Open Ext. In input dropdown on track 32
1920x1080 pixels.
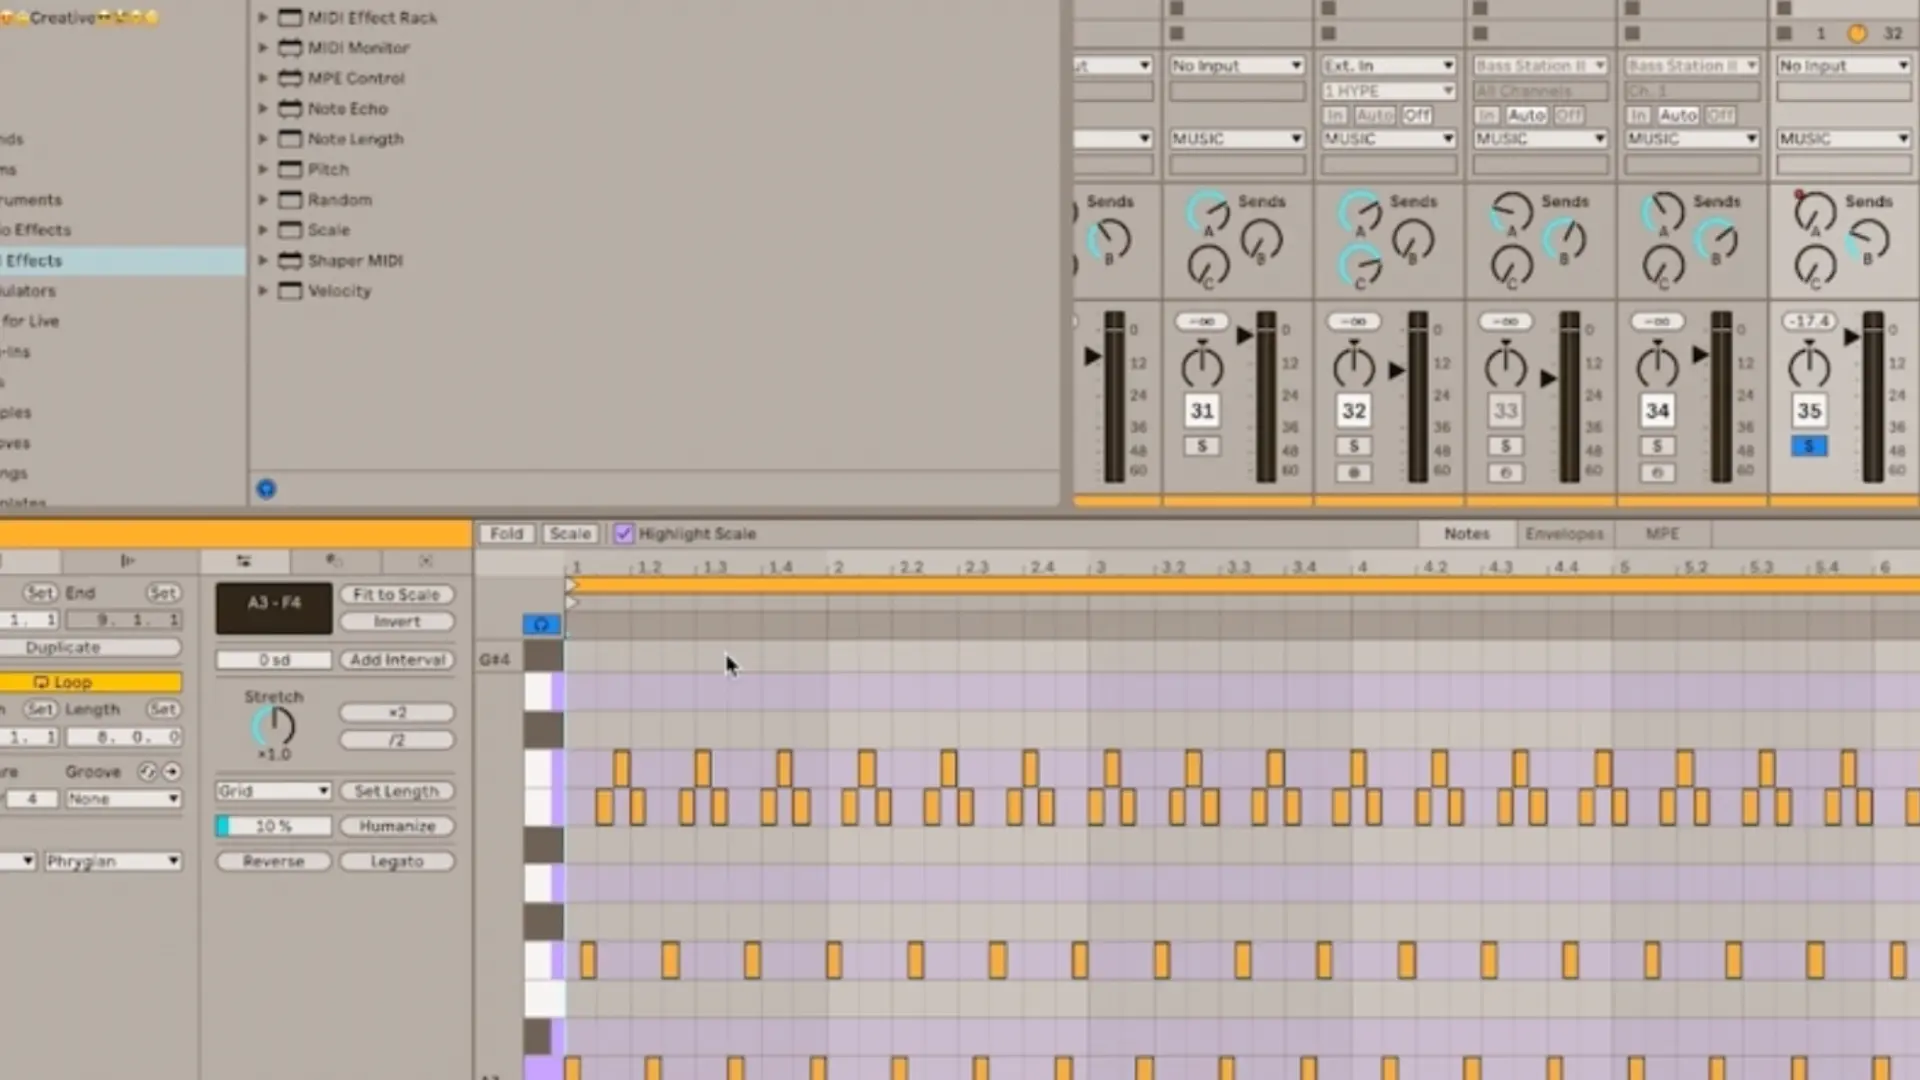1388,65
